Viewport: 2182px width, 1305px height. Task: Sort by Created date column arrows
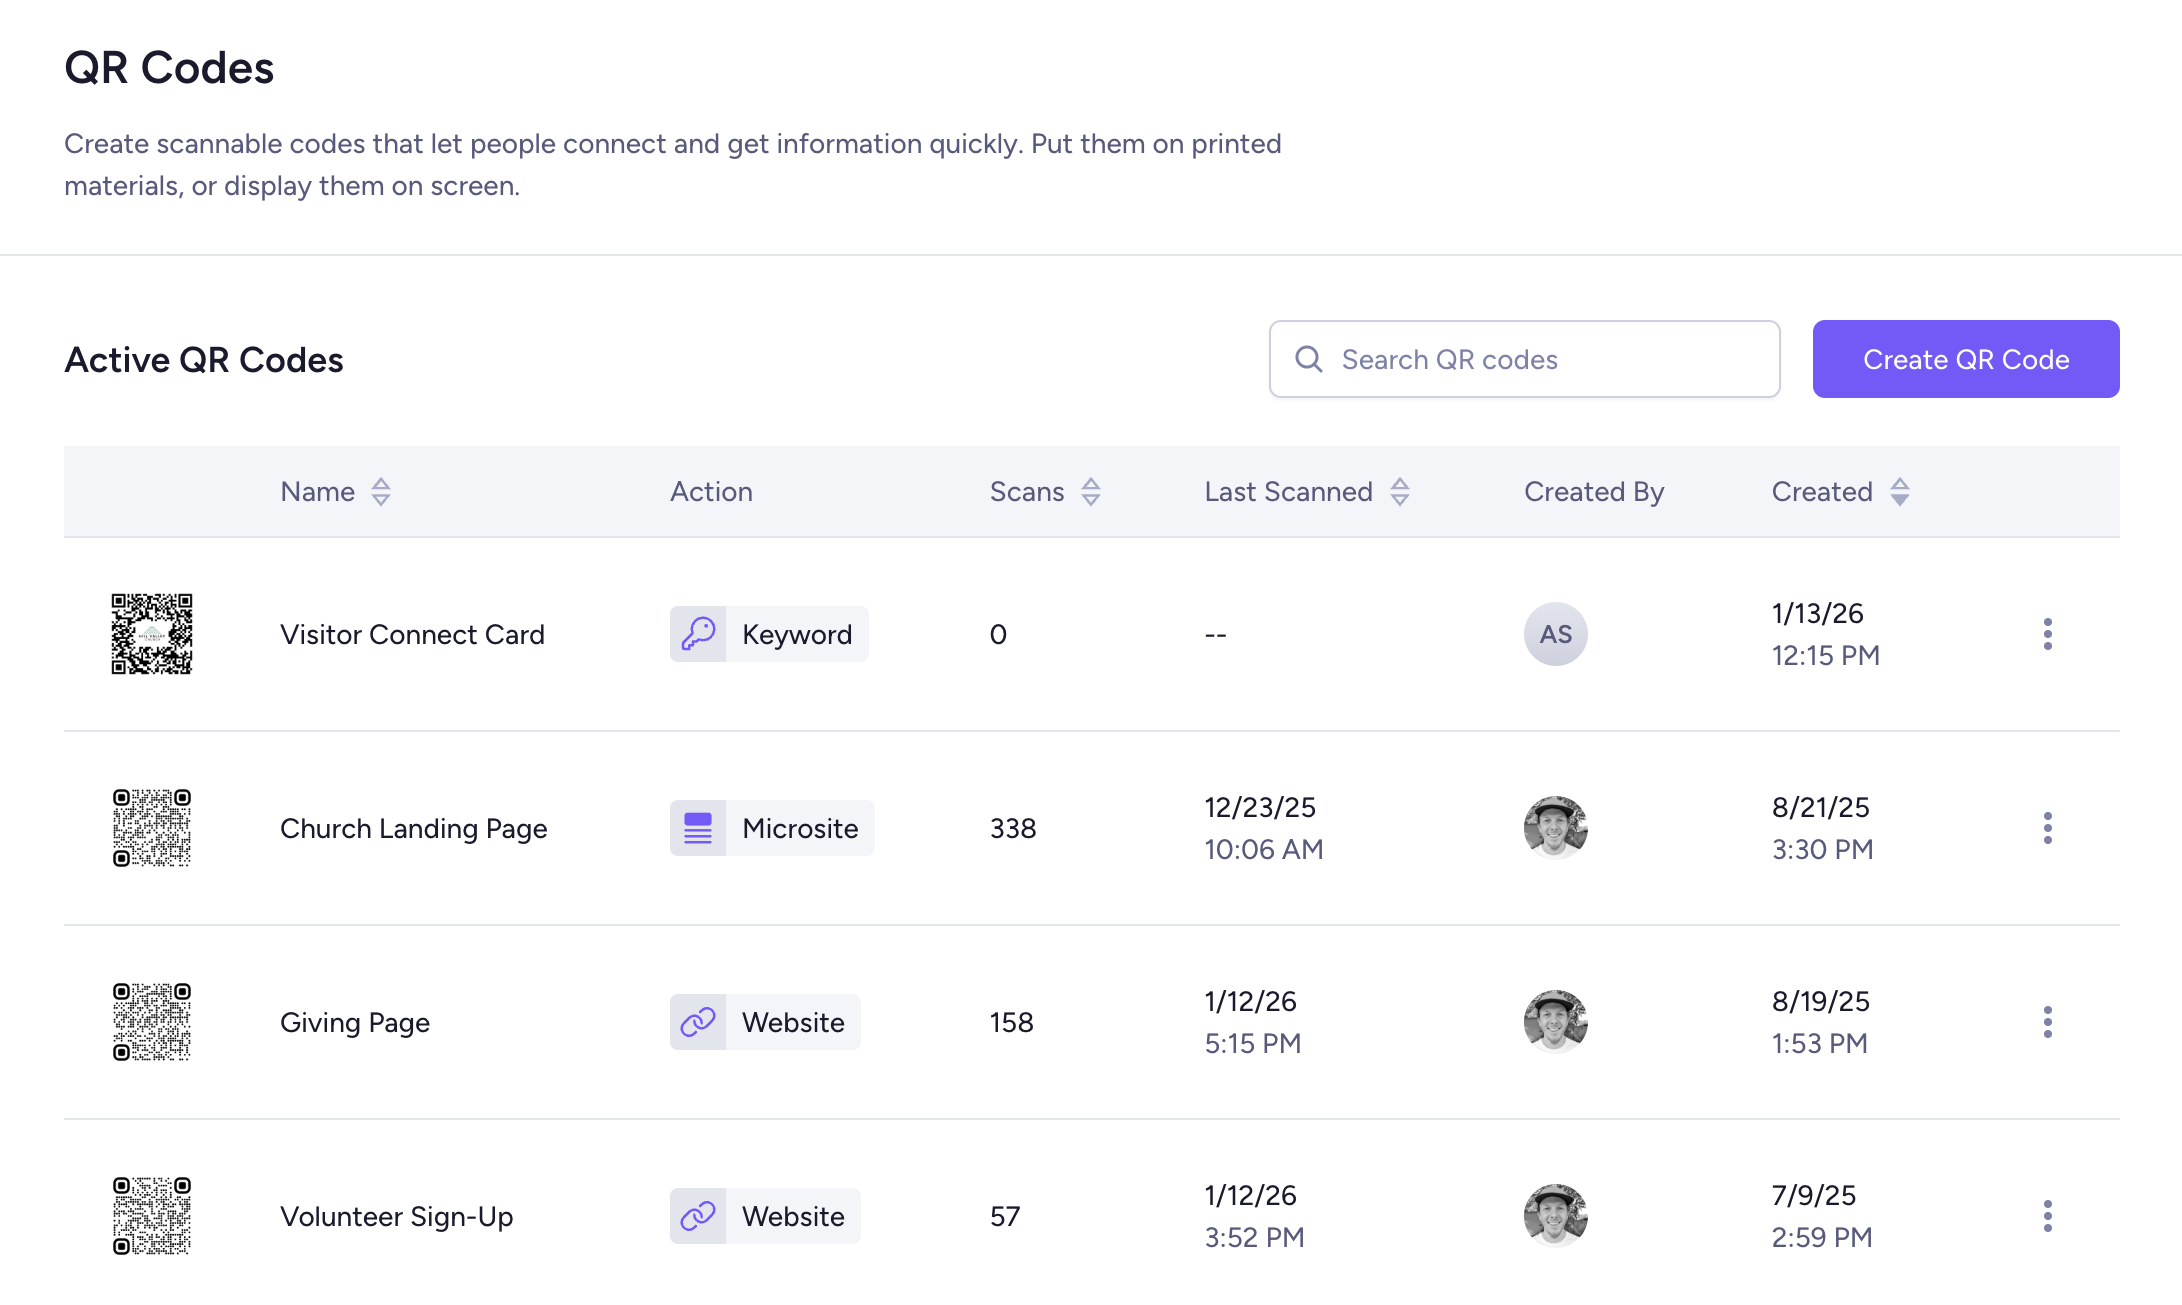tap(1900, 492)
